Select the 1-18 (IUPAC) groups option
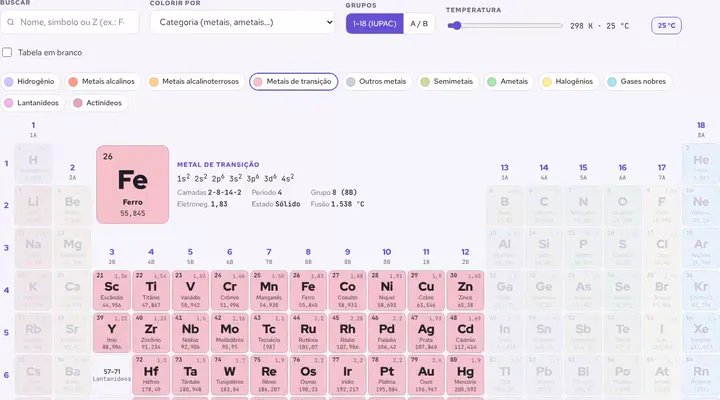 pos(375,23)
